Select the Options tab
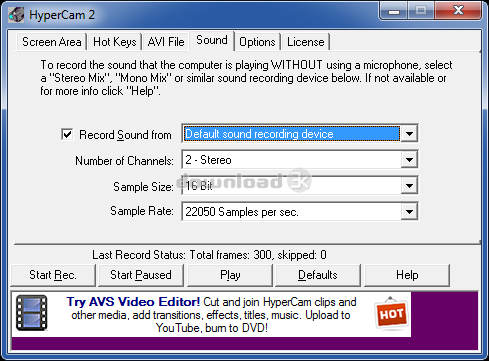The image size is (489, 361). (x=257, y=42)
